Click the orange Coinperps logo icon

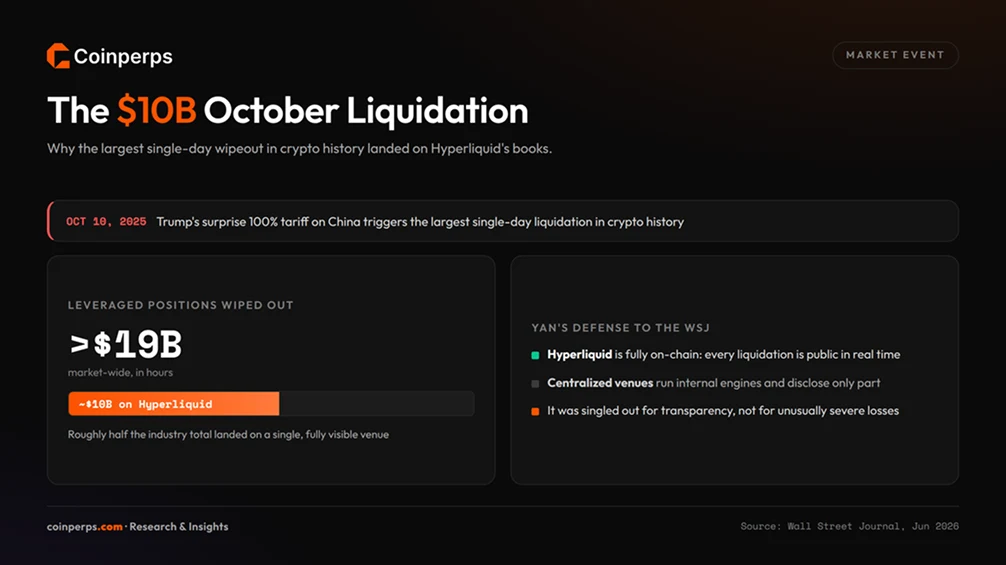click(58, 56)
